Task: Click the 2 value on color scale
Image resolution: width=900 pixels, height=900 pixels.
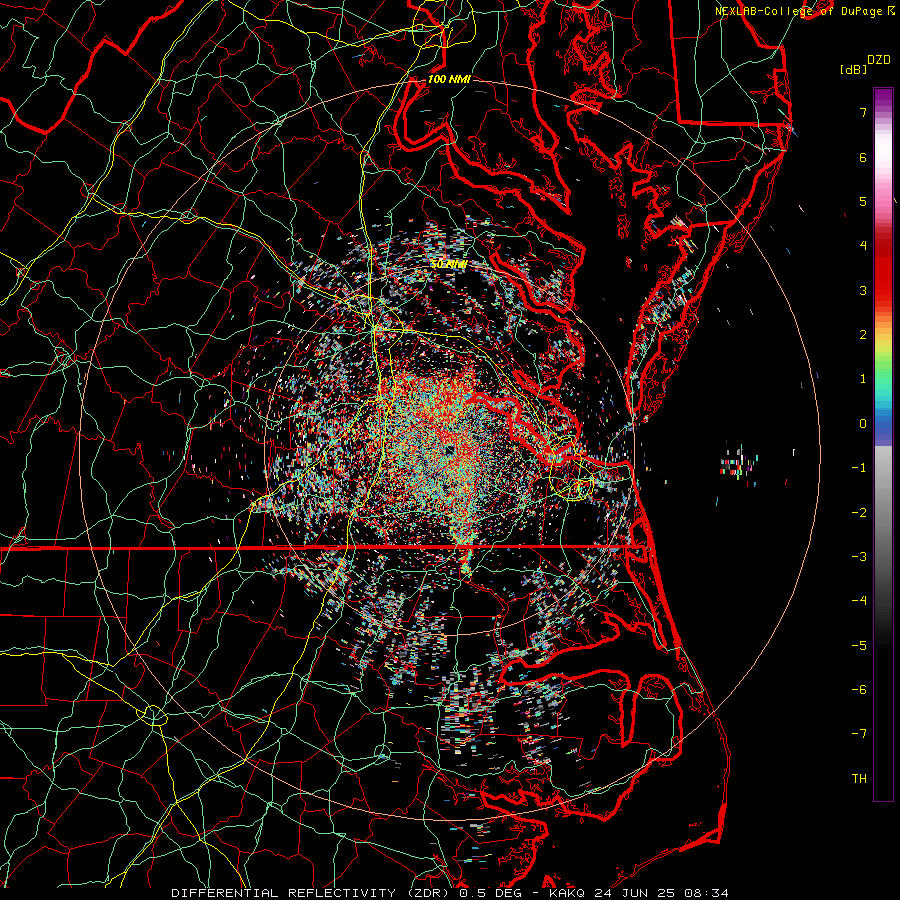Action: (x=863, y=335)
